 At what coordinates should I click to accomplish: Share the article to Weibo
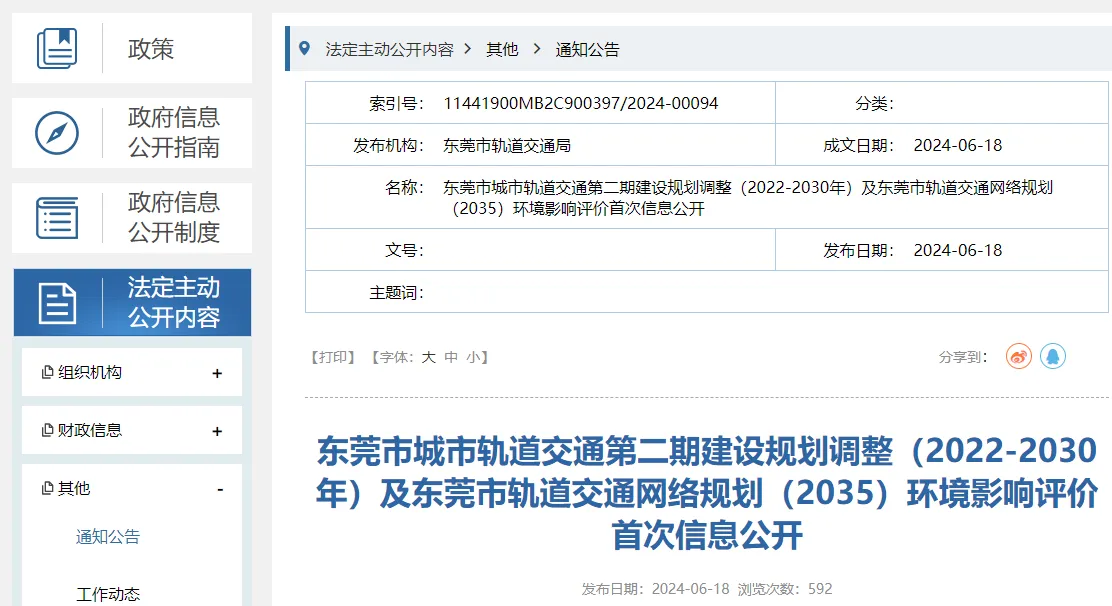point(1018,356)
